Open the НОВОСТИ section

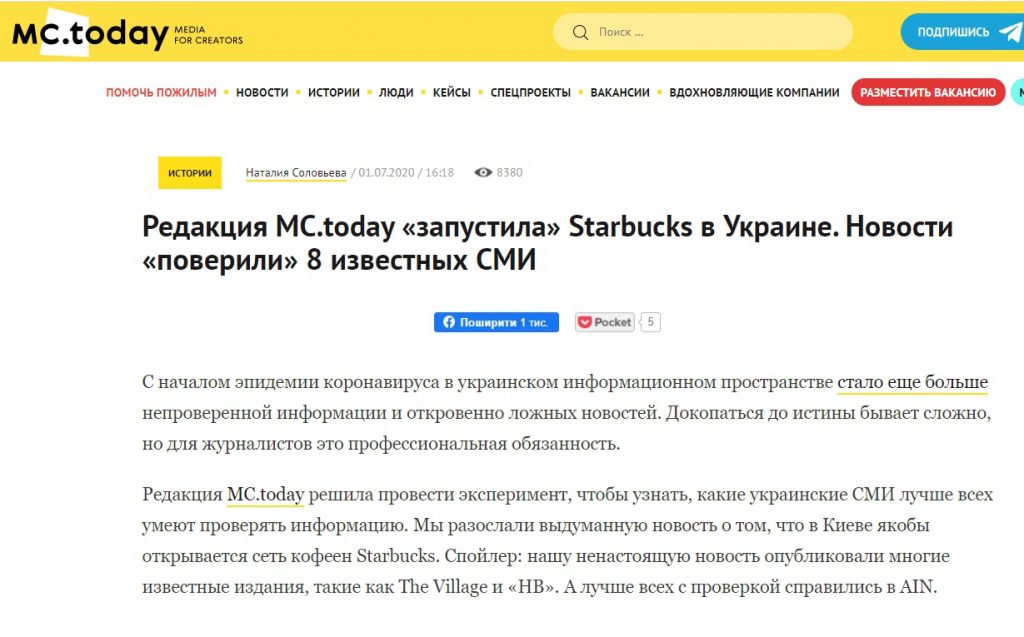click(262, 93)
